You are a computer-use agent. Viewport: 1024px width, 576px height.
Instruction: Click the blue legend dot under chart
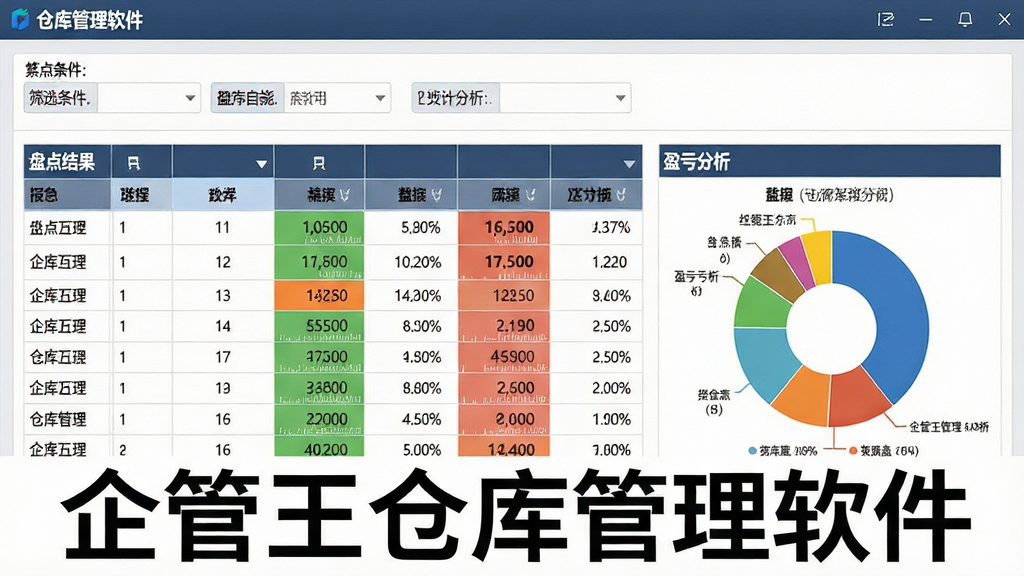tap(752, 451)
